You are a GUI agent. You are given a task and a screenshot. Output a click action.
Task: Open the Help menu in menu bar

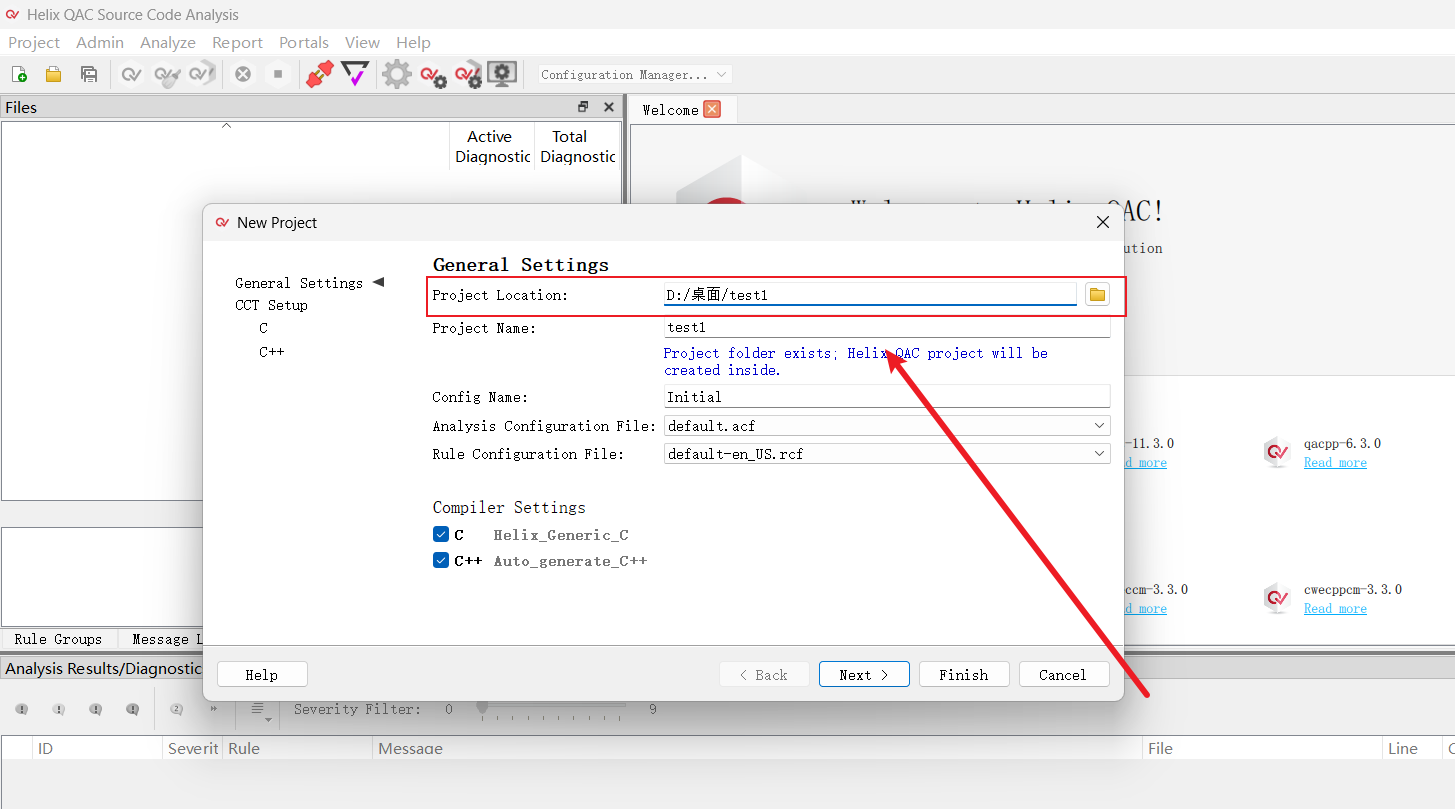(x=413, y=42)
